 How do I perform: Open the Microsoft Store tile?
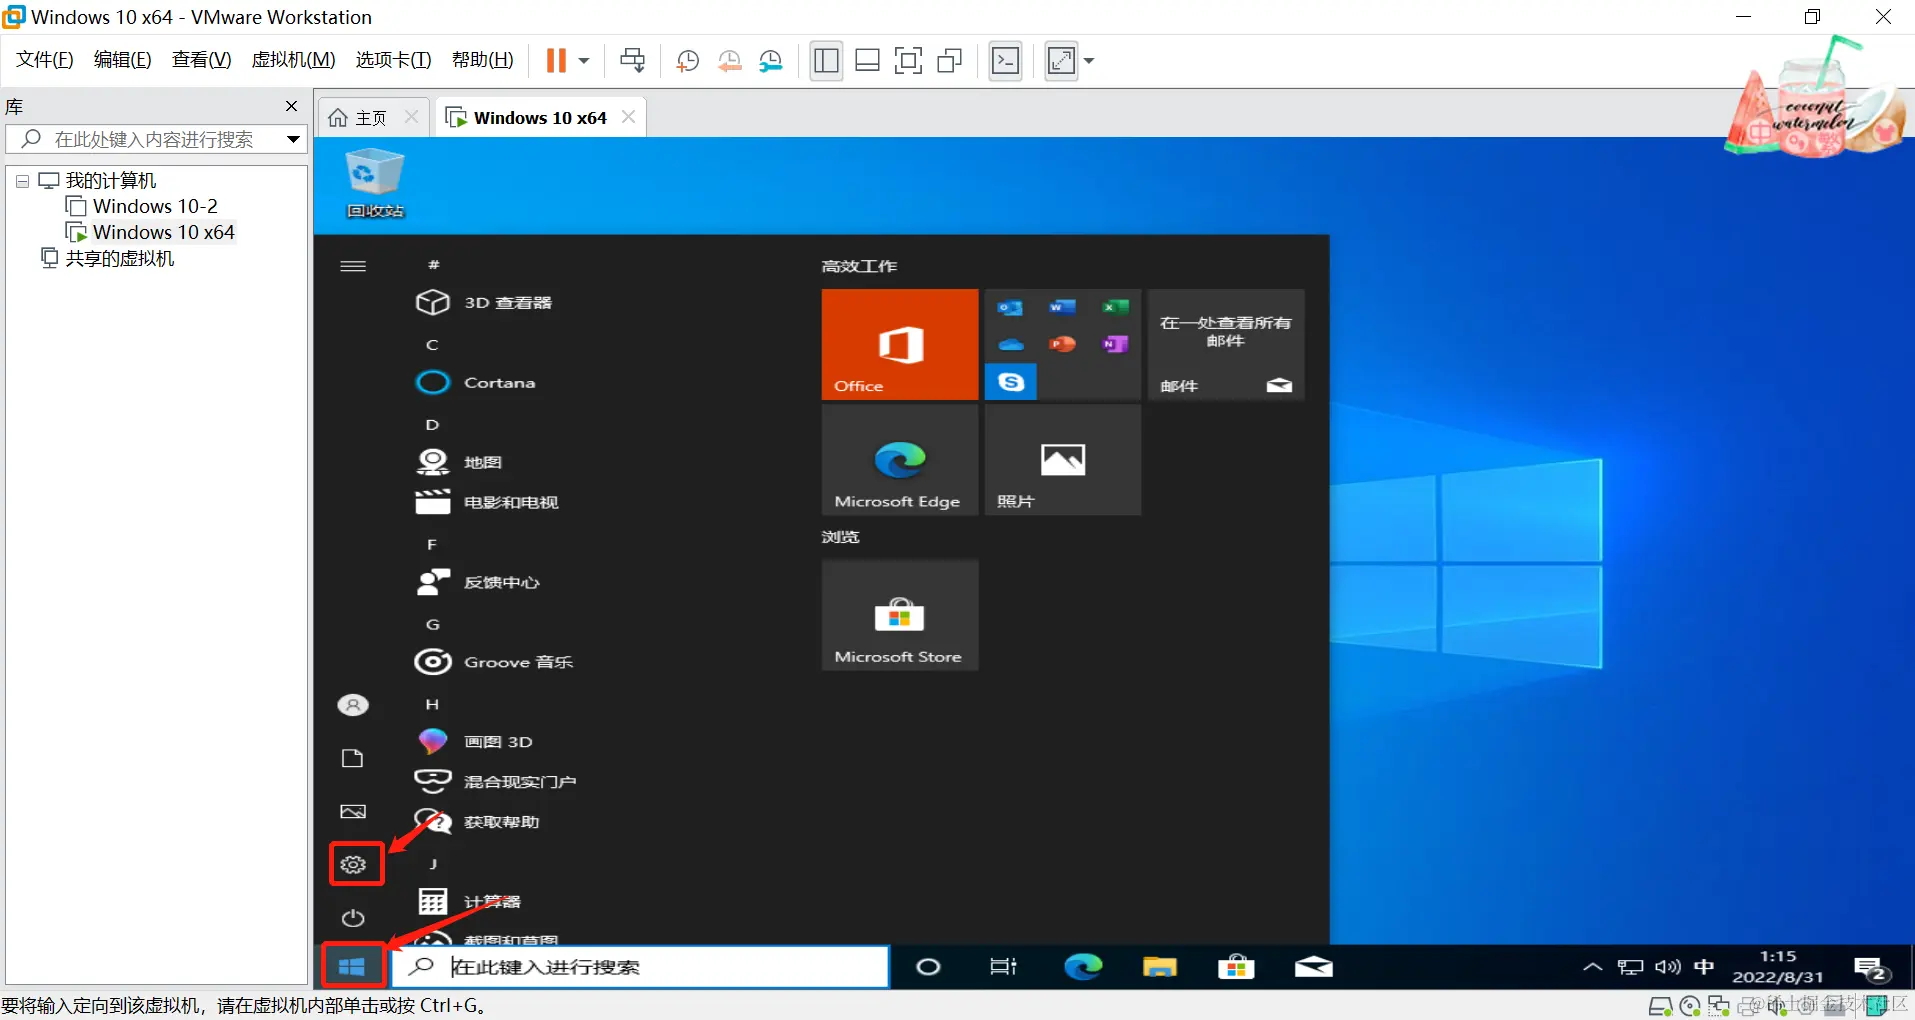(900, 615)
